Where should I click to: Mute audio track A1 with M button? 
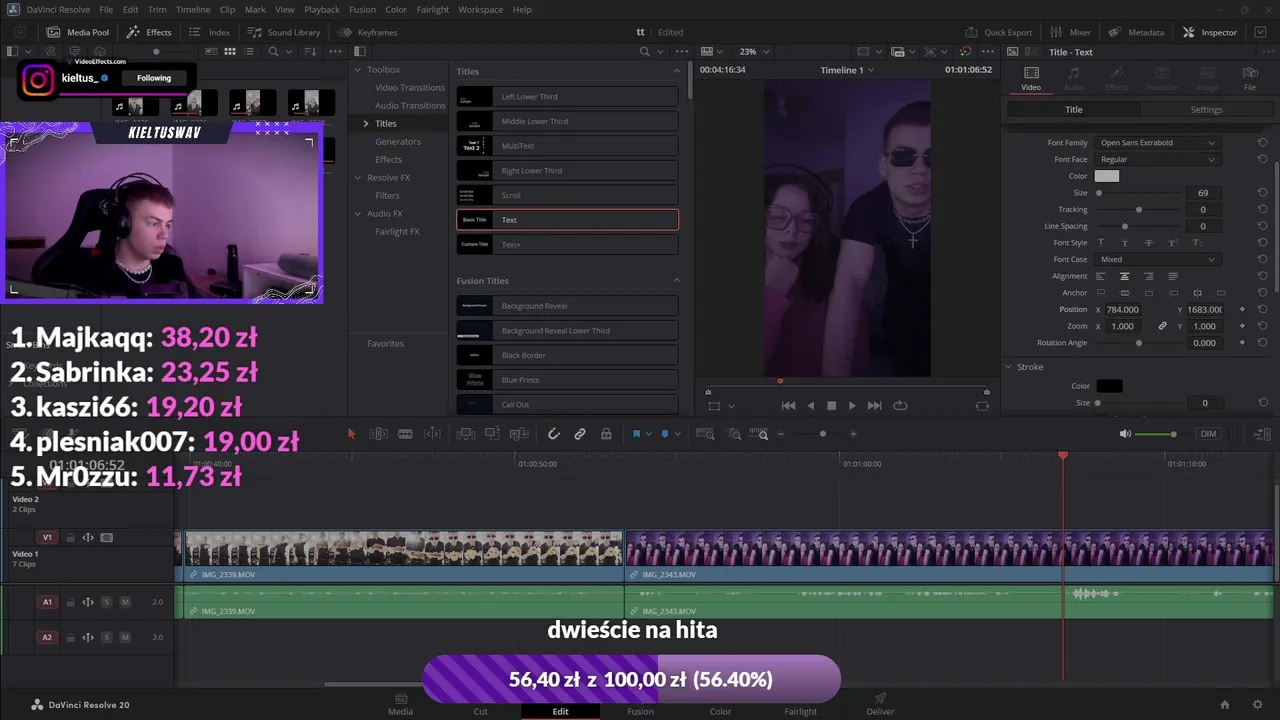[125, 602]
